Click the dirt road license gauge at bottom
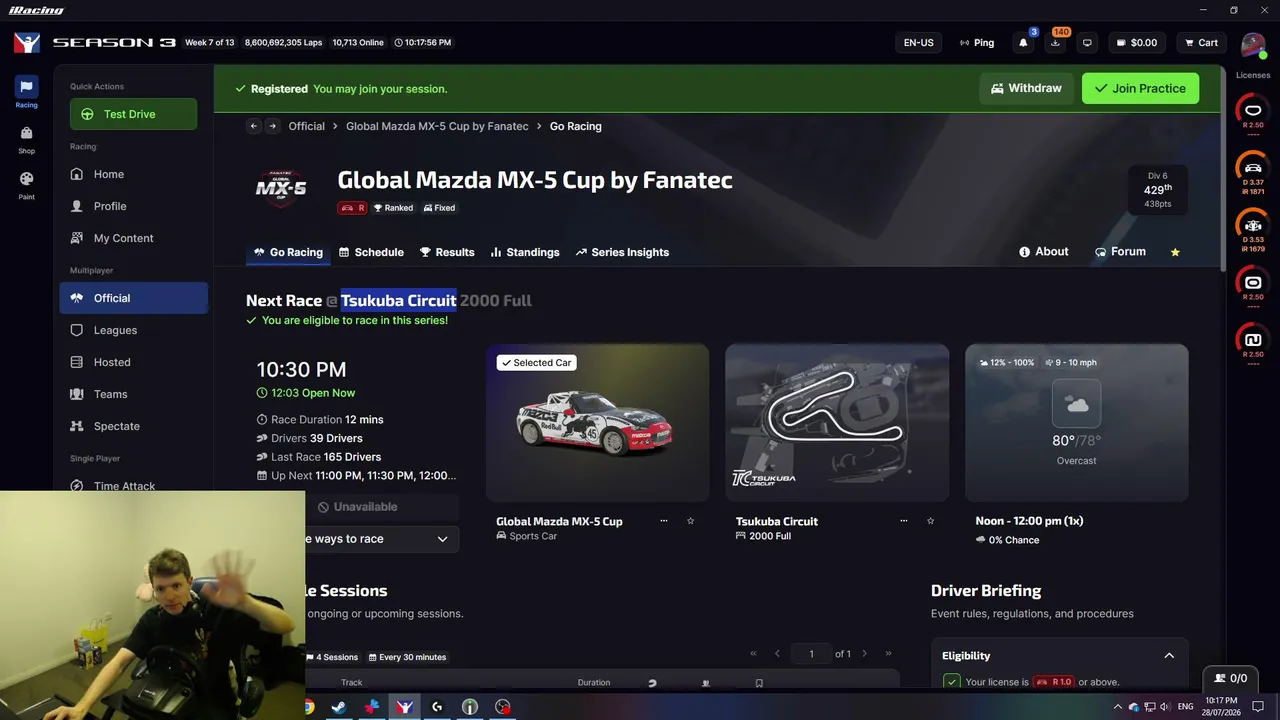 [x=1253, y=341]
